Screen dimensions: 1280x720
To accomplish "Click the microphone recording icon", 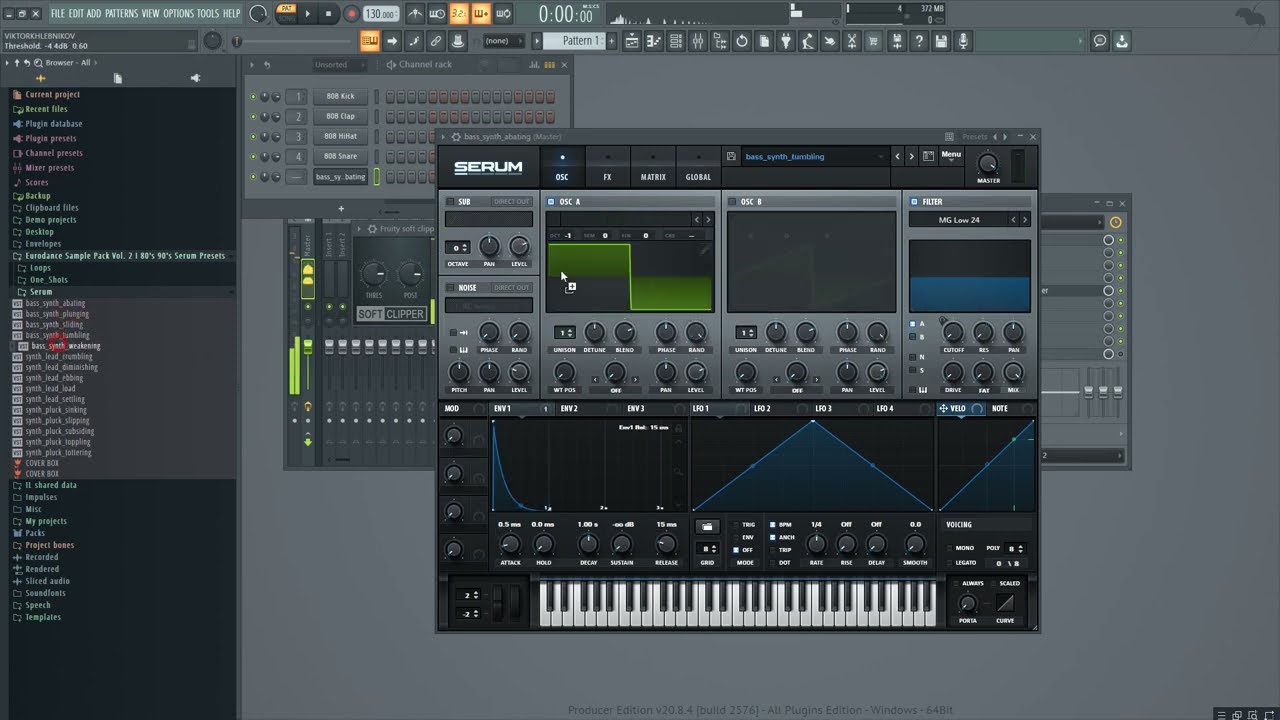I will pos(963,41).
